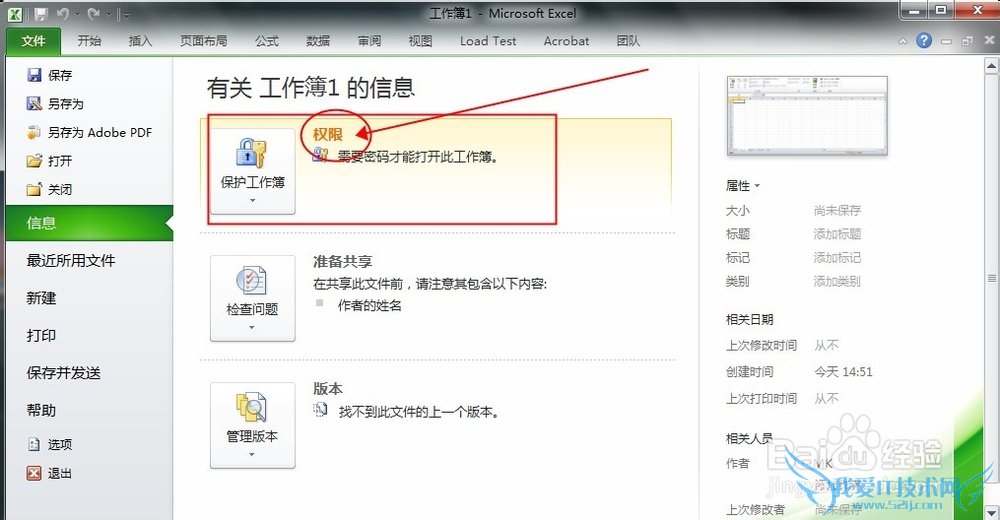Switch to the 页面布局 tab
The width and height of the screenshot is (1000, 520).
point(203,41)
